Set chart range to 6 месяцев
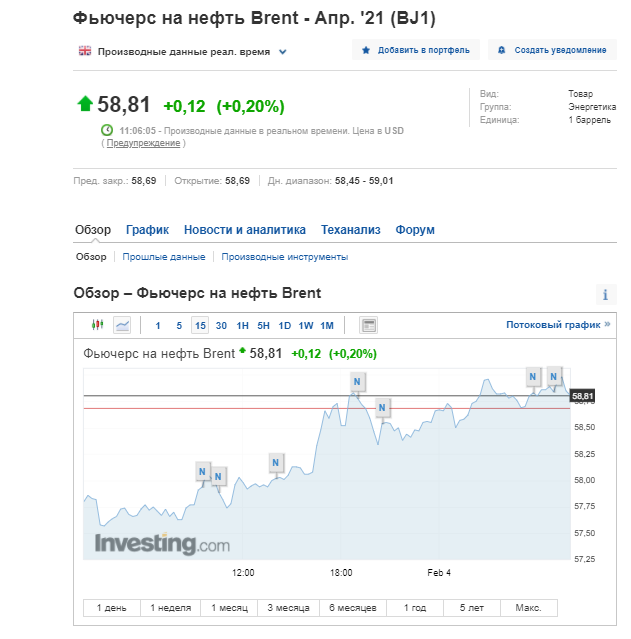631x639 pixels. [x=353, y=608]
